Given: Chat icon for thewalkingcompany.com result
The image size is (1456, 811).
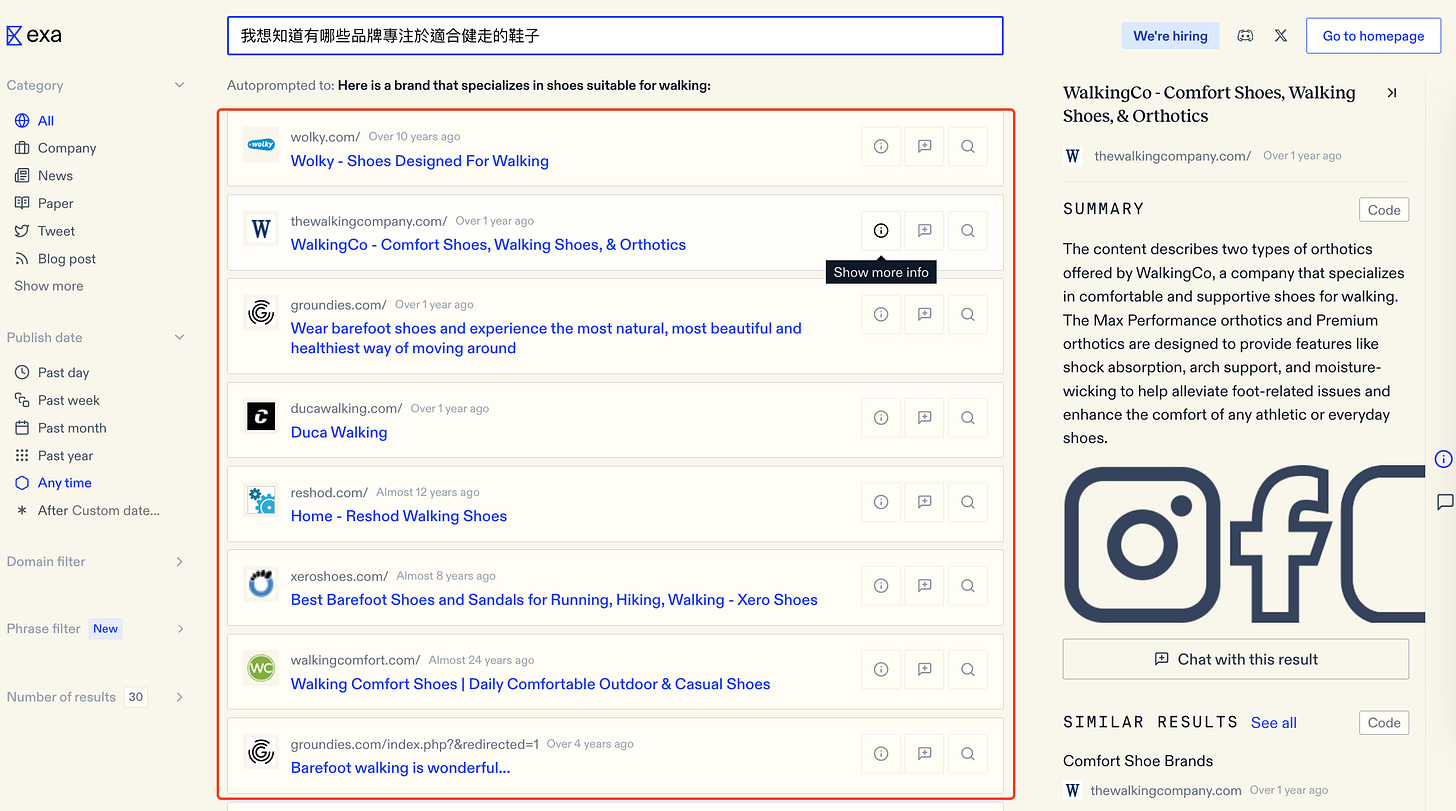Looking at the screenshot, I should tap(924, 230).
